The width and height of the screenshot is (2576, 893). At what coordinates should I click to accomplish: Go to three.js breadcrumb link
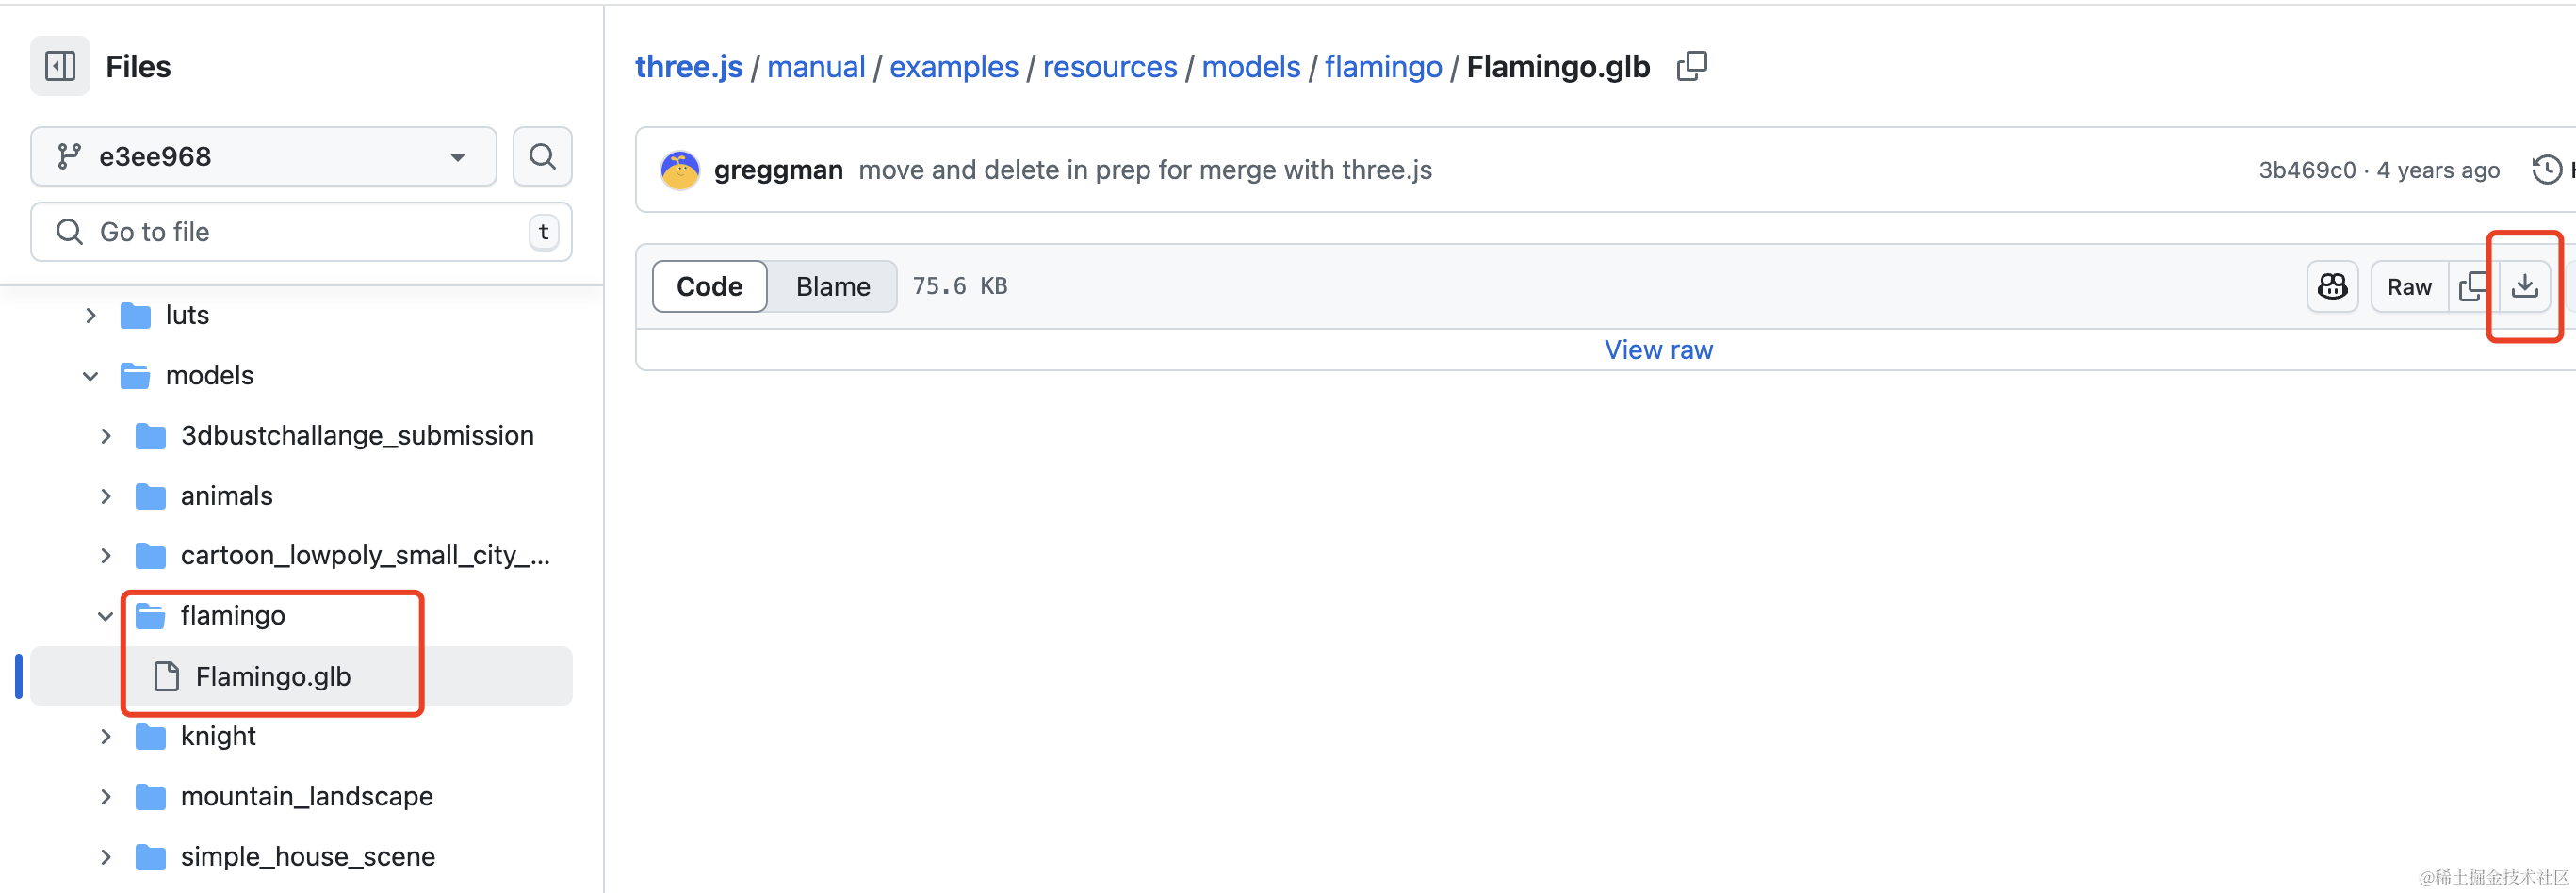(689, 67)
